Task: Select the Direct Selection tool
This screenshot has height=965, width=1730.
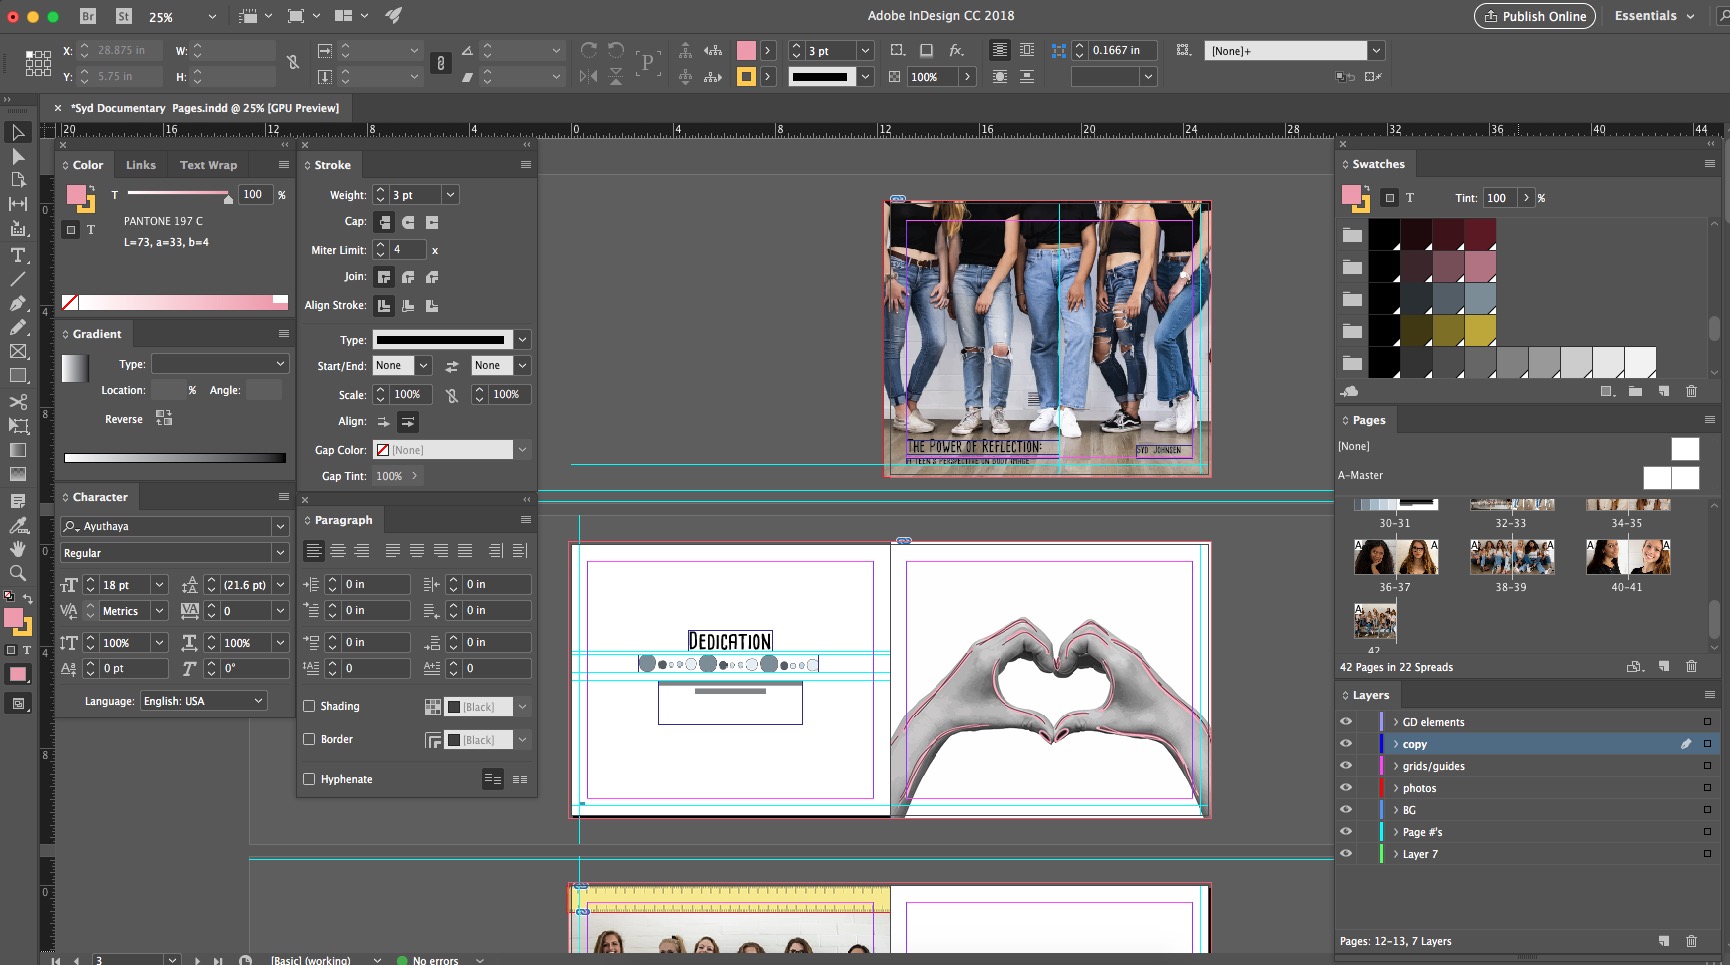Action: coord(18,157)
